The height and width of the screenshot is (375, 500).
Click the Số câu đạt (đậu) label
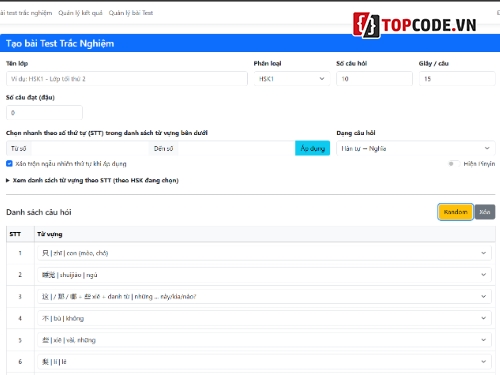pyautogui.click(x=30, y=97)
